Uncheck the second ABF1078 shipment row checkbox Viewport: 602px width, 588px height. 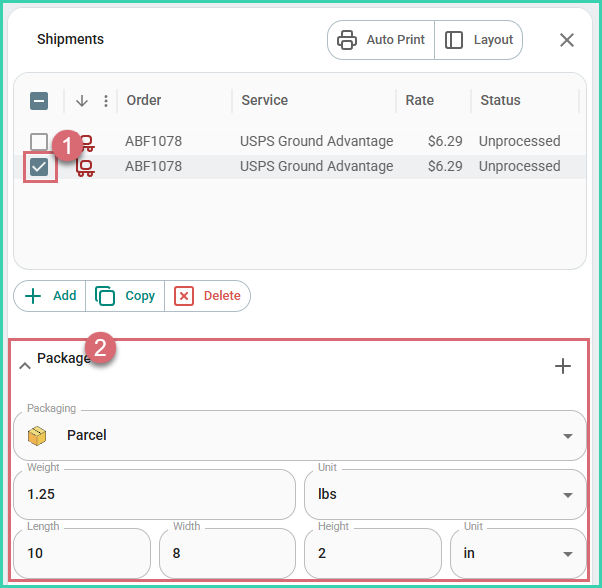39,167
